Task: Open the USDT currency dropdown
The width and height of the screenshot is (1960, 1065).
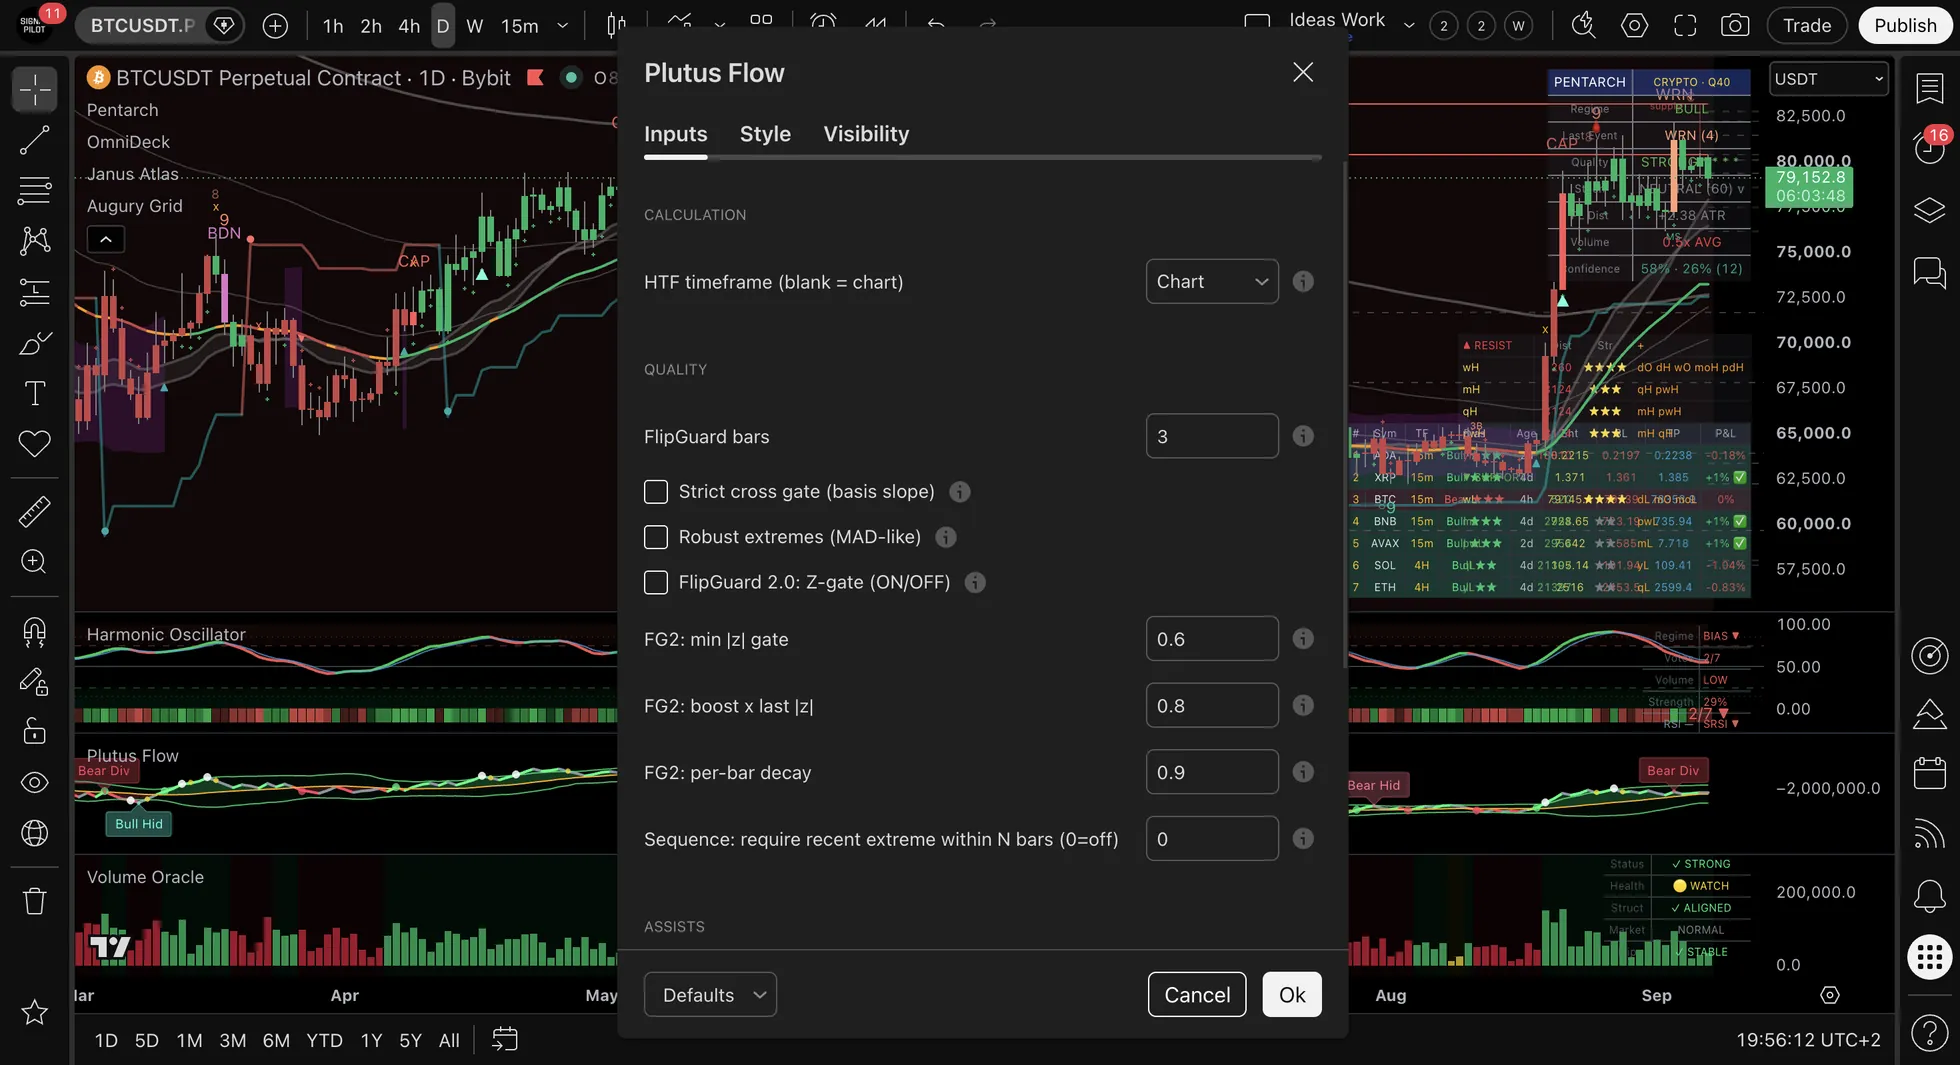Action: (1829, 79)
